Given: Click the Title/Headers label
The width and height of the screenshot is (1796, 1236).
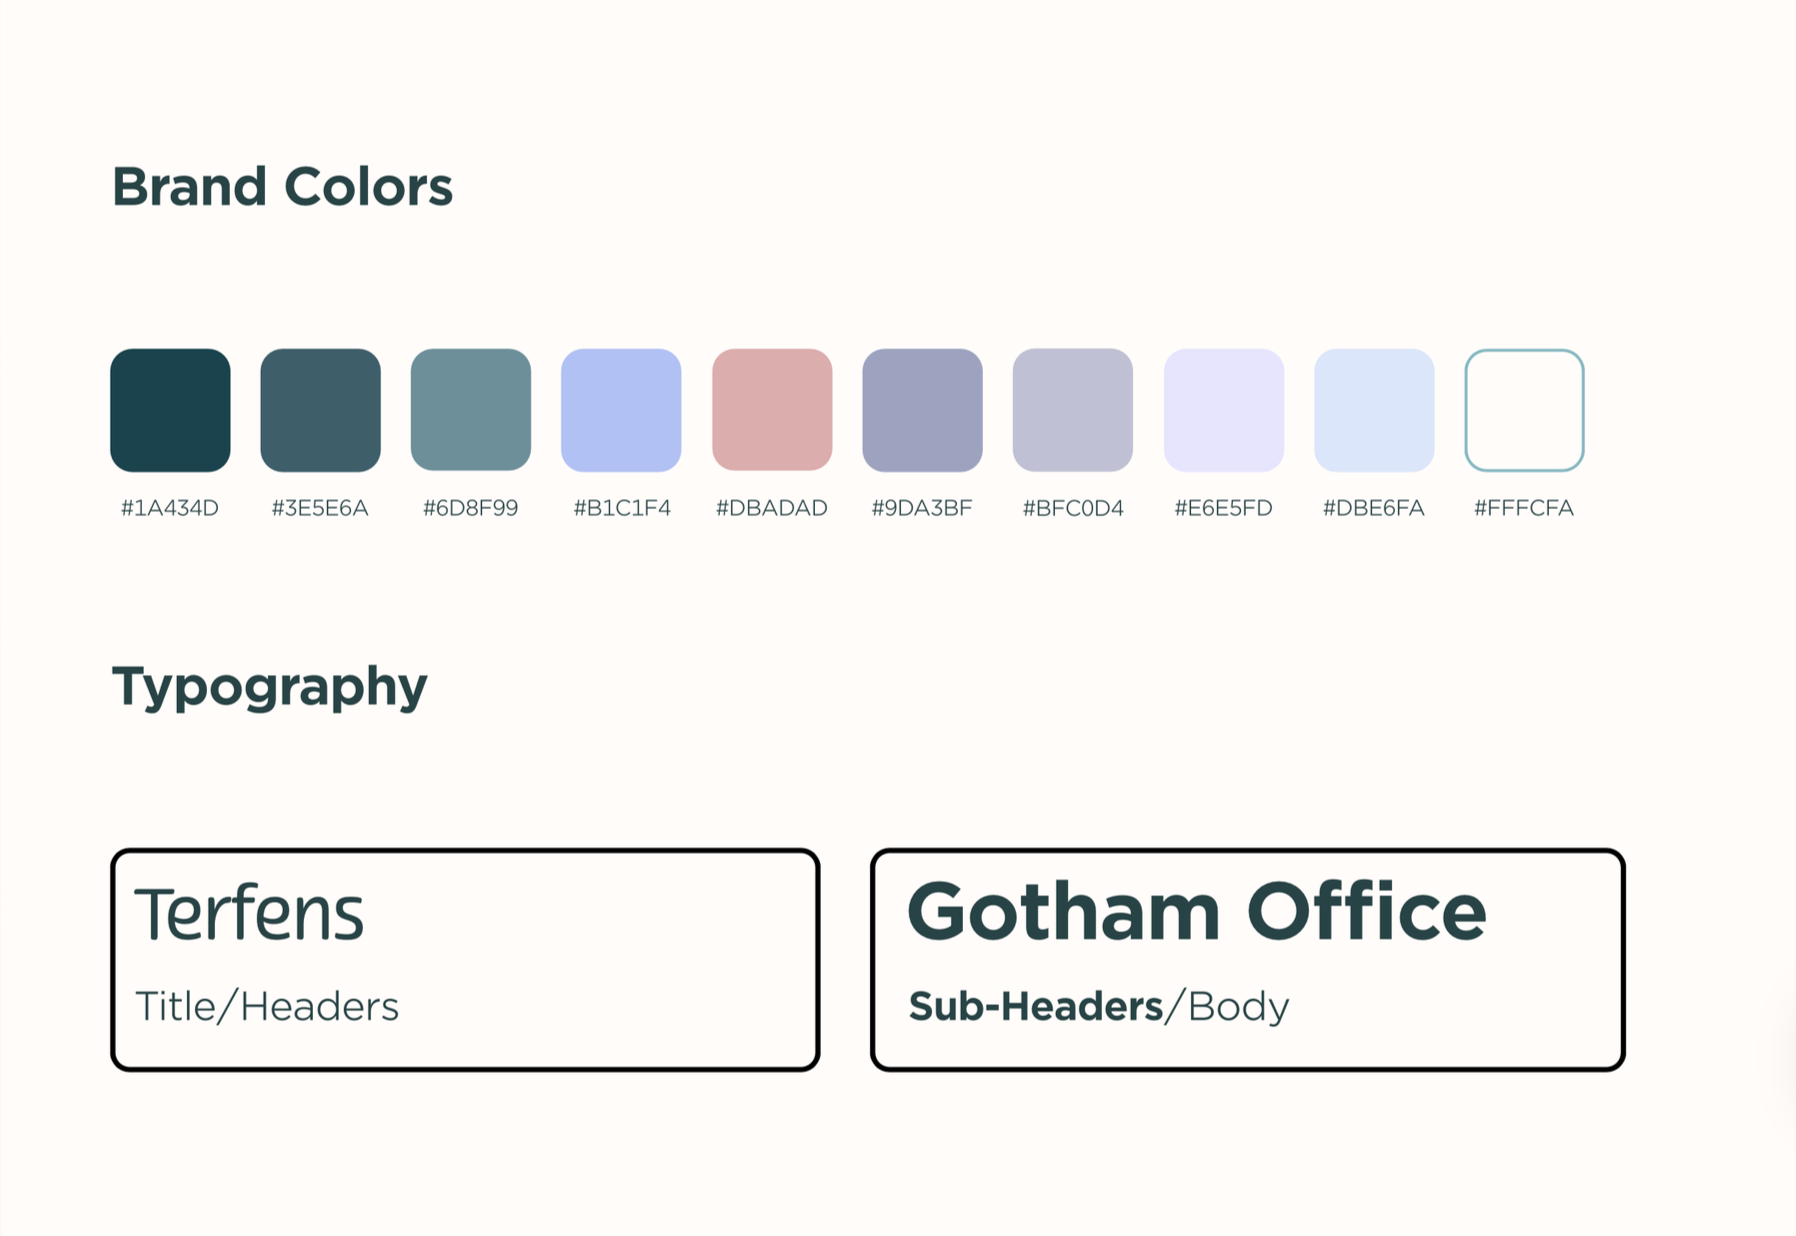Looking at the screenshot, I should (x=267, y=1006).
